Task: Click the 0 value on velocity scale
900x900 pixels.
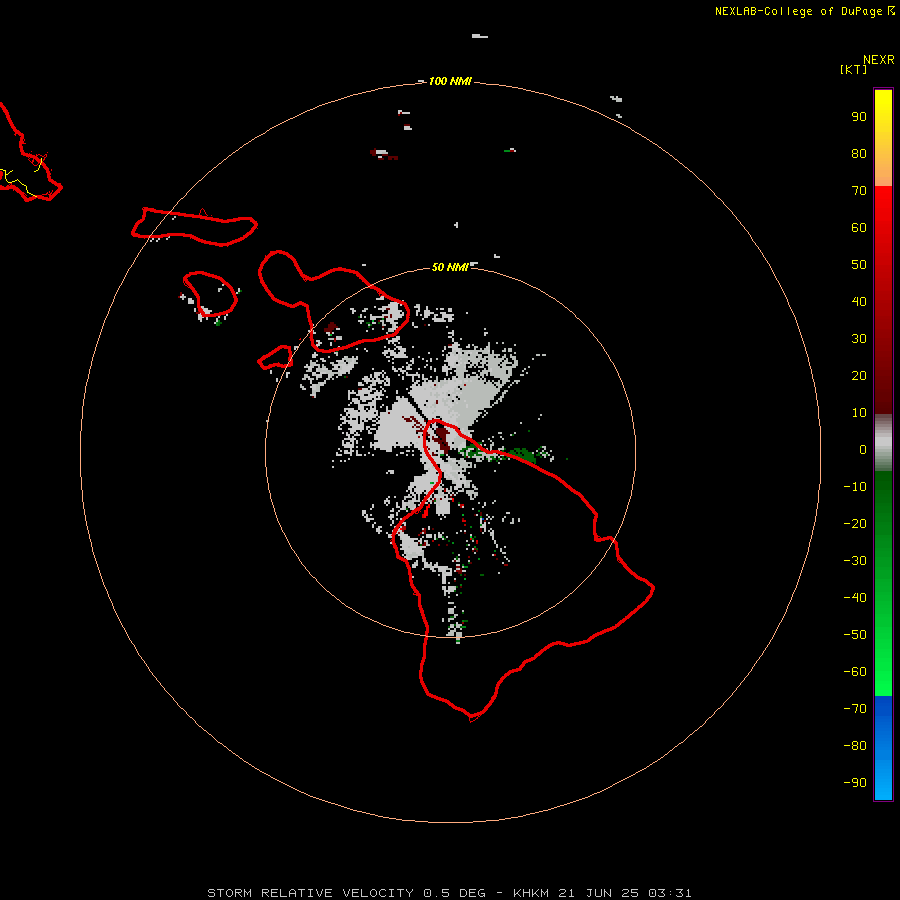Action: 863,449
